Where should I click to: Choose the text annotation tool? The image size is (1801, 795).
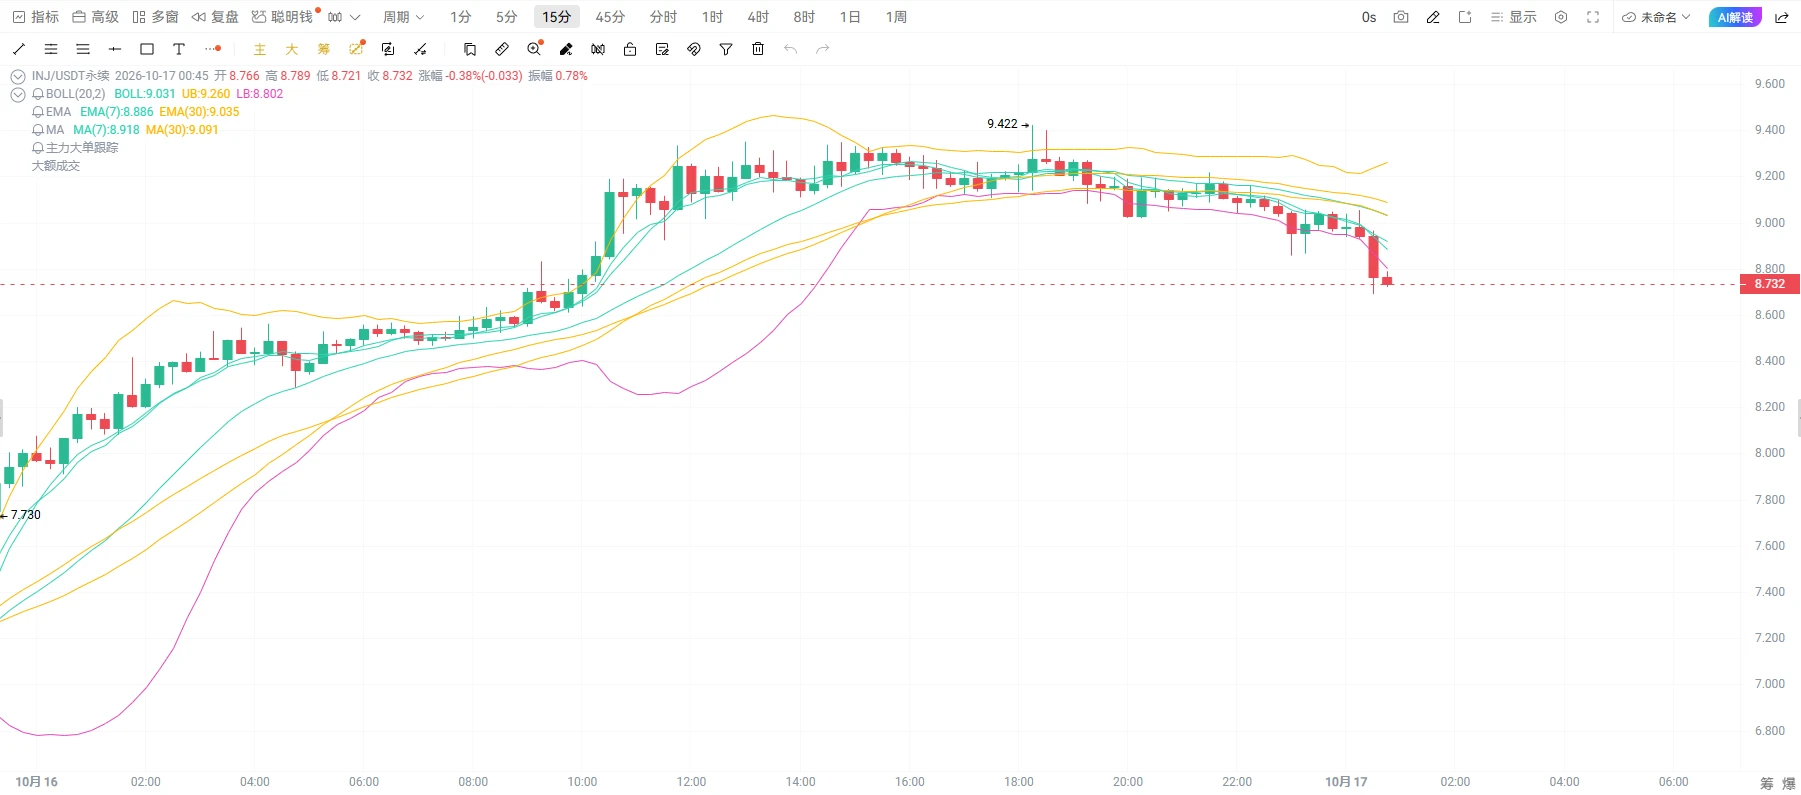coord(179,49)
